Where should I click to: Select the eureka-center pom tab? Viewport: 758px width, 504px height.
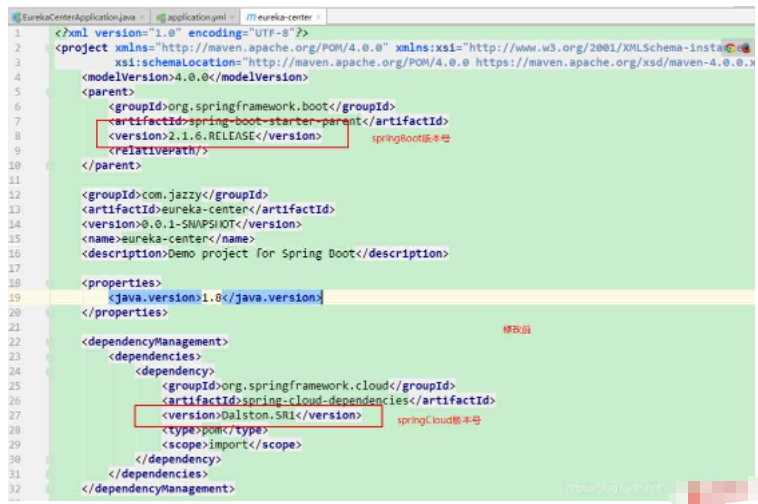pos(284,17)
